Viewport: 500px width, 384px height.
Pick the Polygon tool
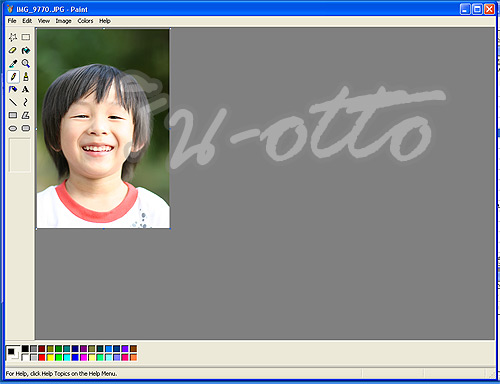pos(26,115)
